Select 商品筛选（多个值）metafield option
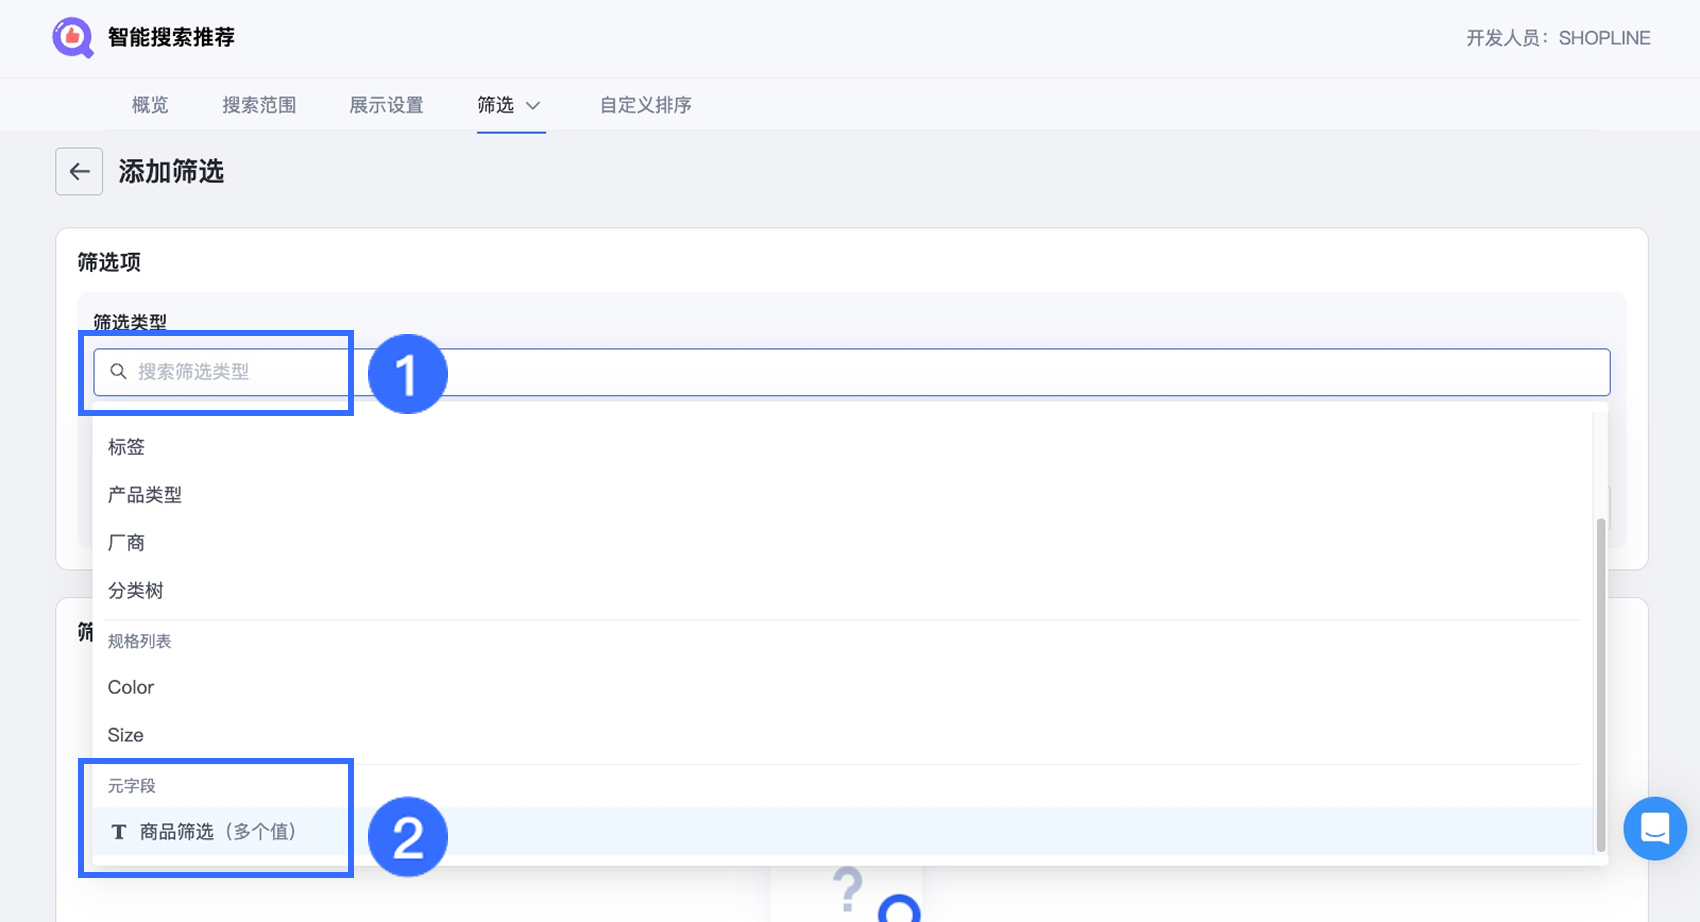The width and height of the screenshot is (1700, 922). [x=218, y=832]
